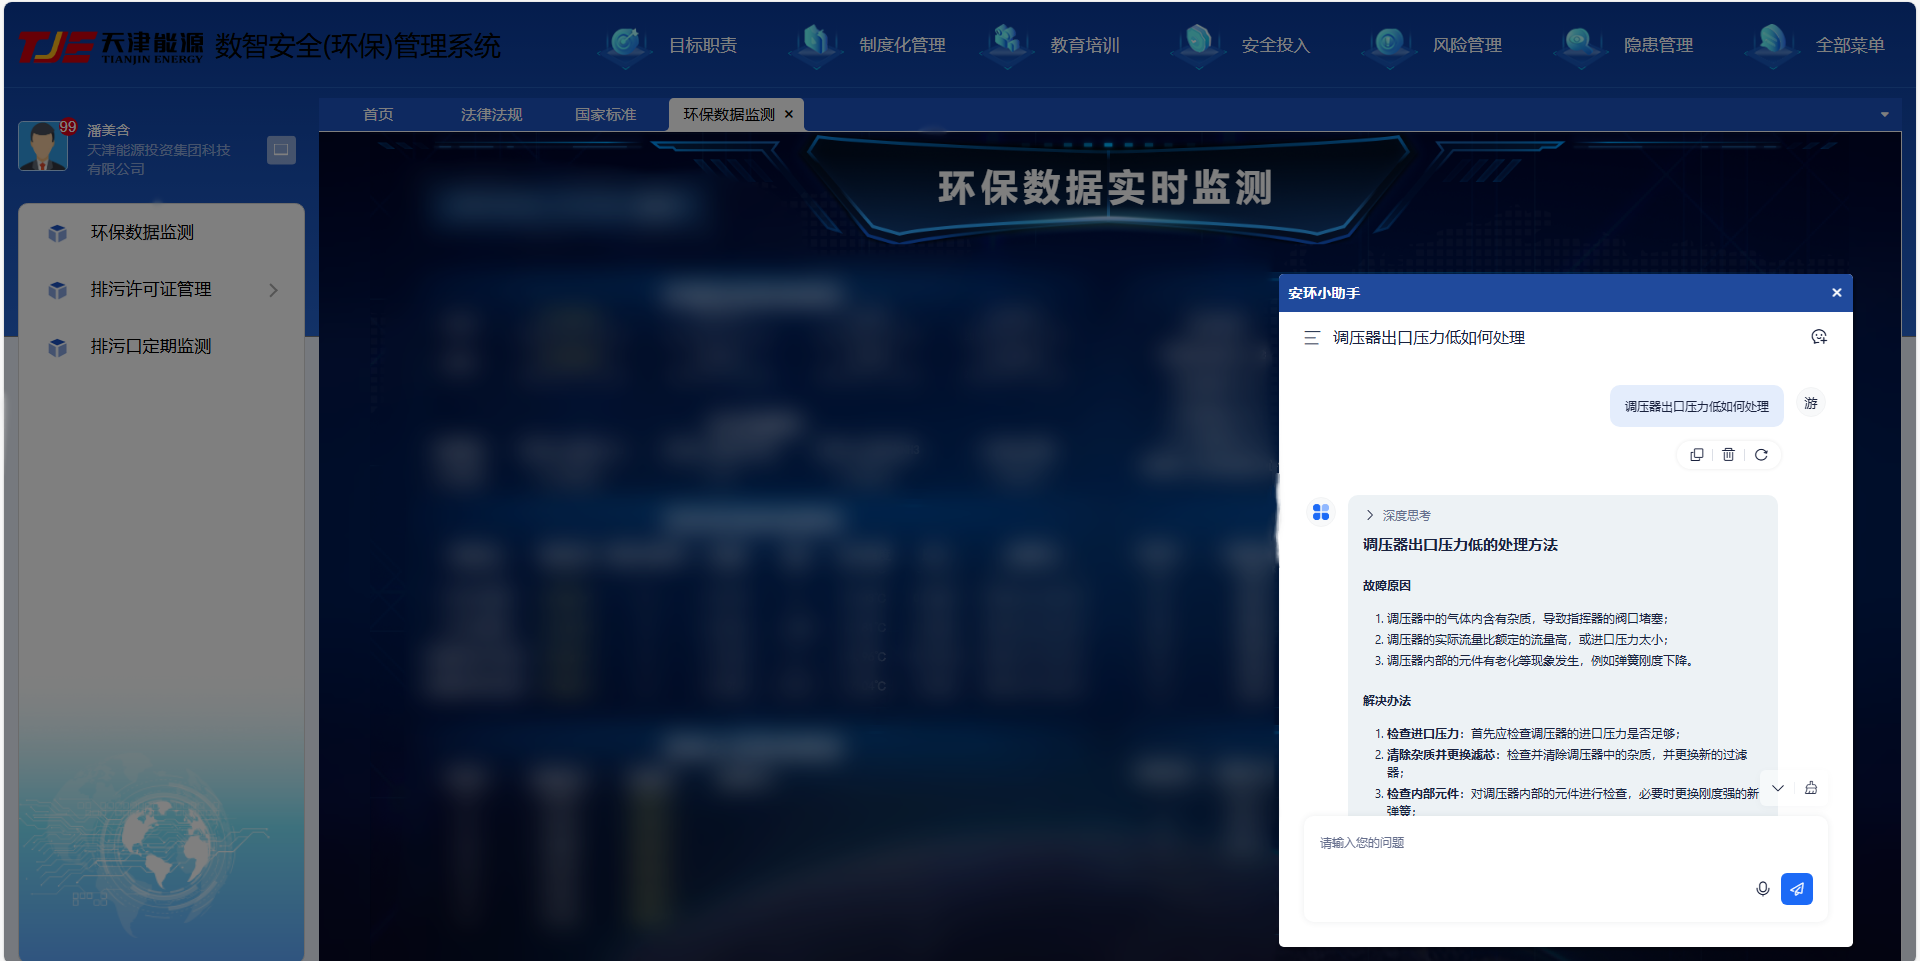Collapse the sidebar with the square button
This screenshot has height=961, width=1920.
pyautogui.click(x=281, y=150)
